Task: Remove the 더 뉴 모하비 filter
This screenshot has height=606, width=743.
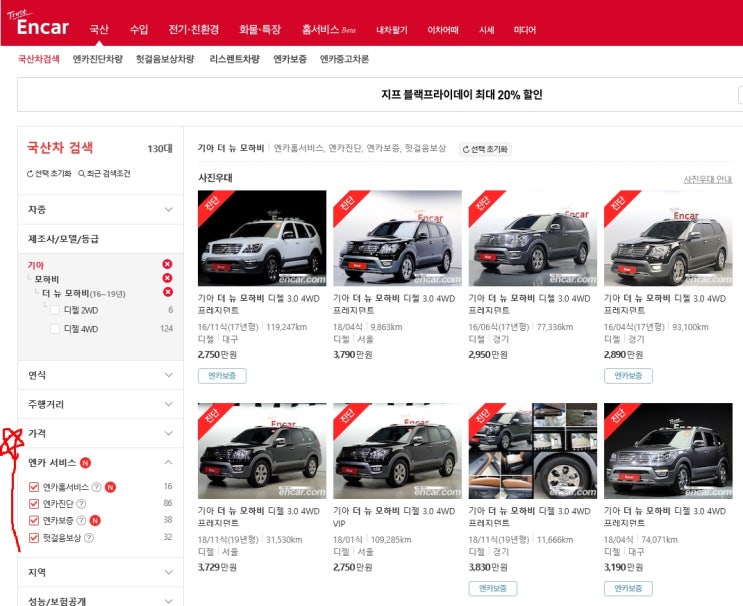Action: [x=167, y=292]
